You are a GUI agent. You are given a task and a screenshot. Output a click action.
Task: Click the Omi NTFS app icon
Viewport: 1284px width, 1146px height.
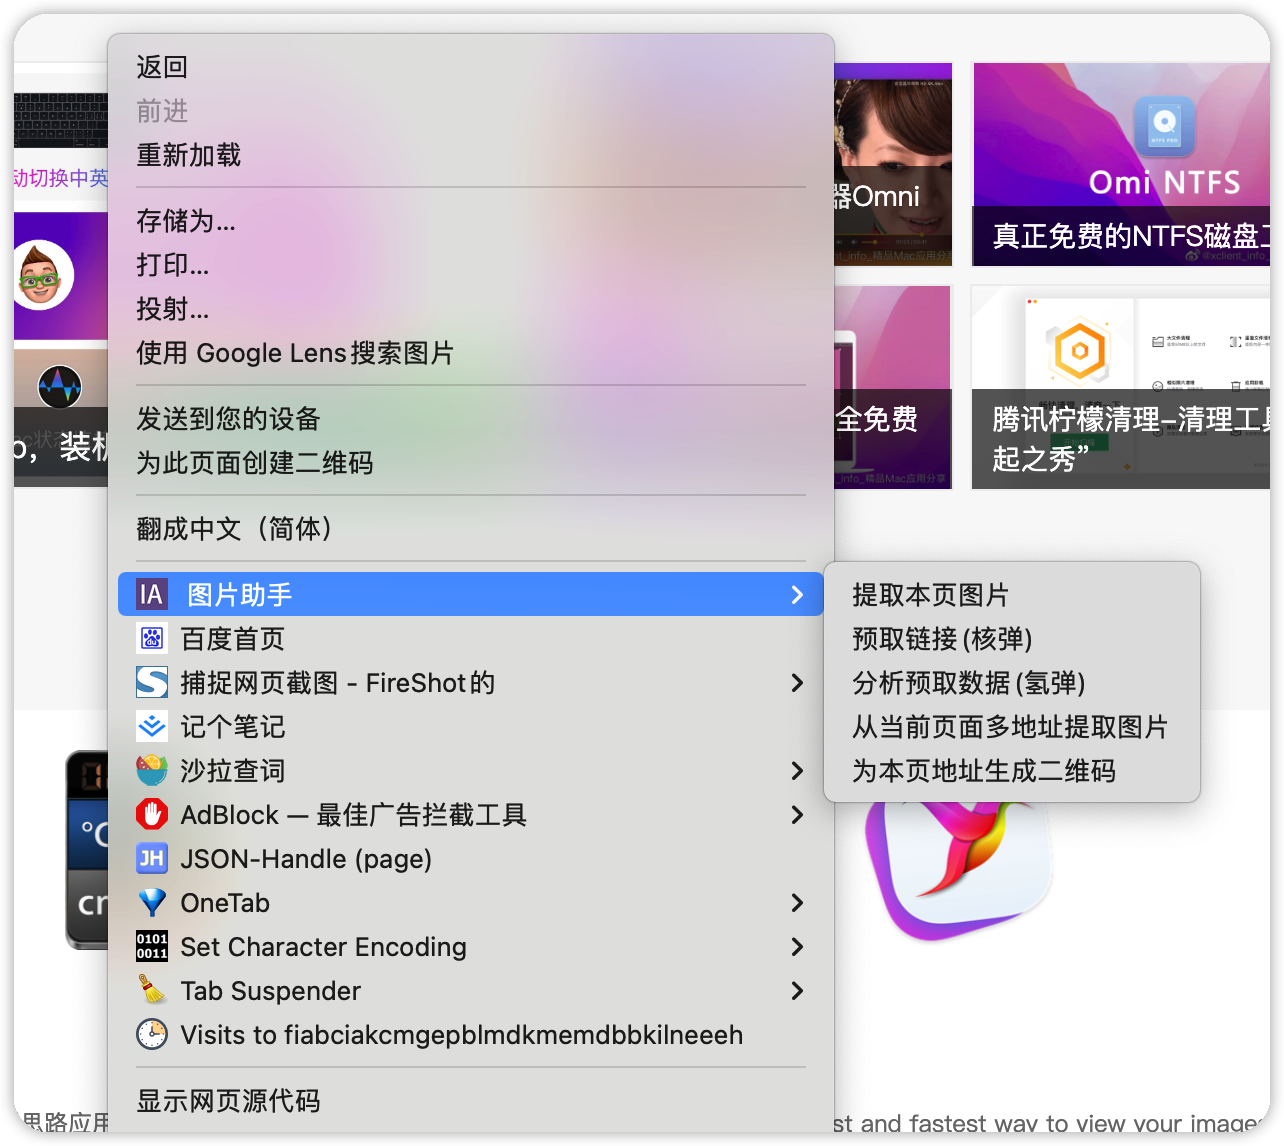tap(1164, 126)
